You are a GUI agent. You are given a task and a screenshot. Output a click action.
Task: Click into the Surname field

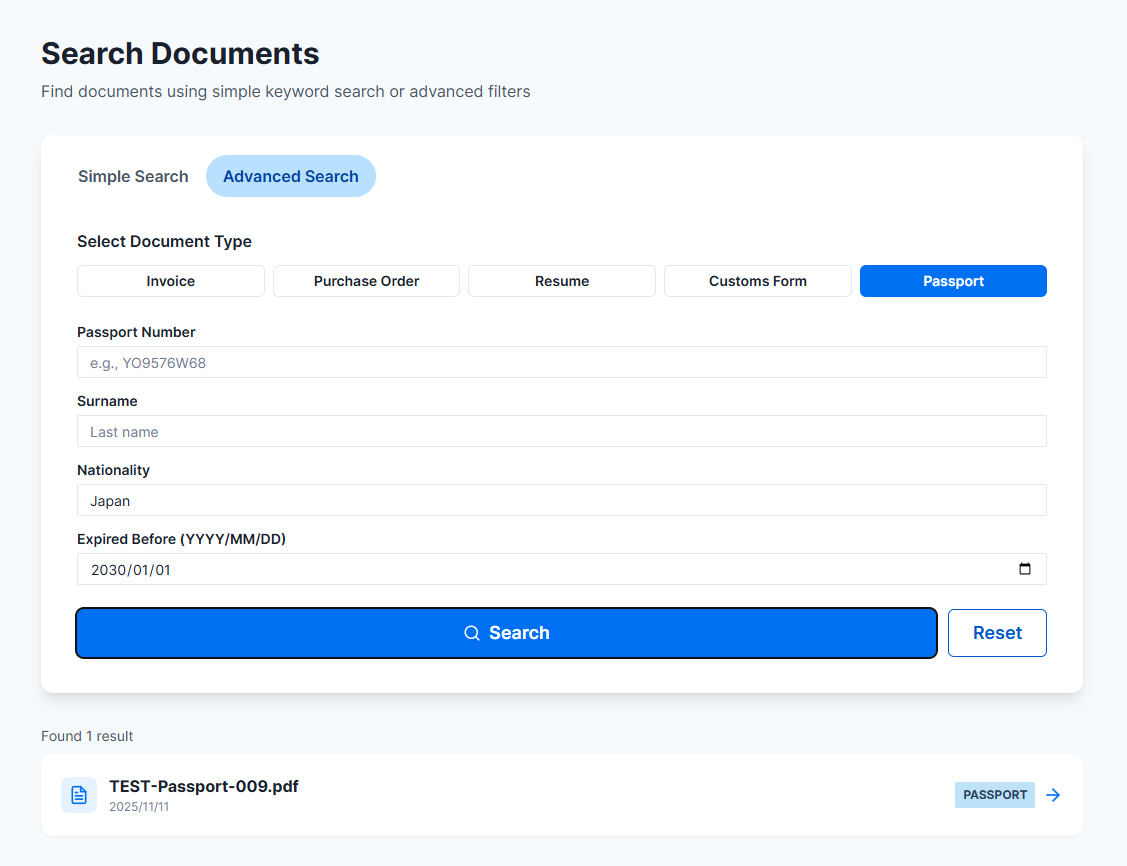tap(562, 431)
